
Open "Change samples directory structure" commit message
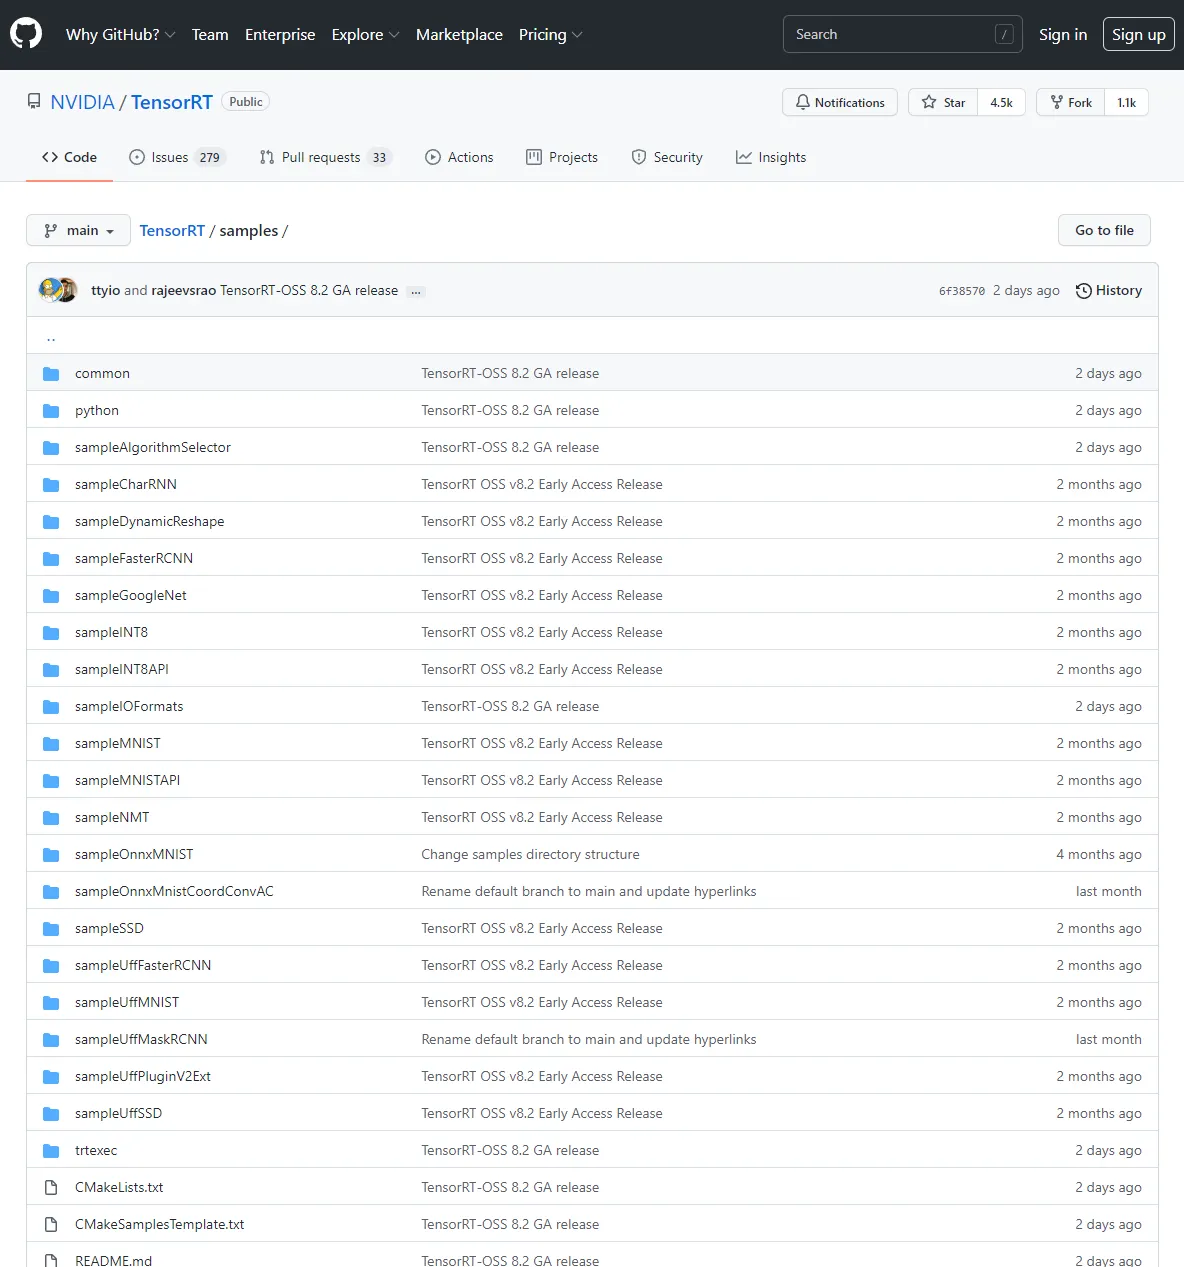(x=530, y=854)
